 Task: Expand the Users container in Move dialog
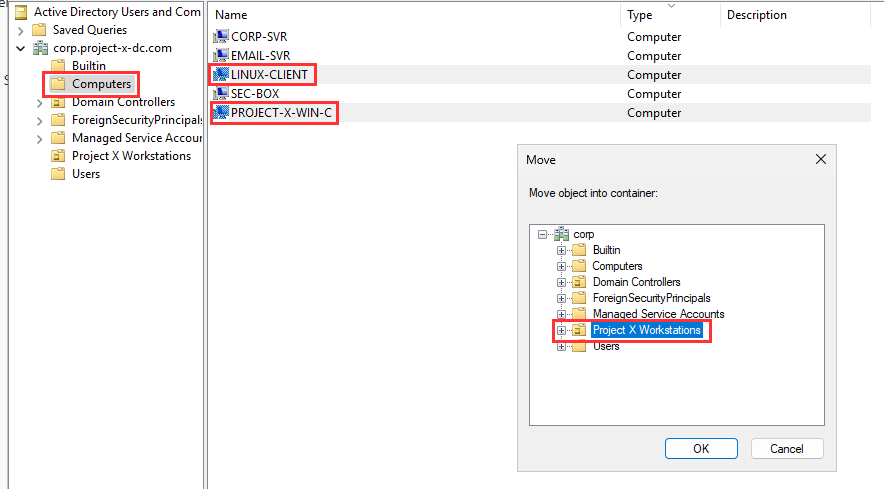tap(562, 346)
